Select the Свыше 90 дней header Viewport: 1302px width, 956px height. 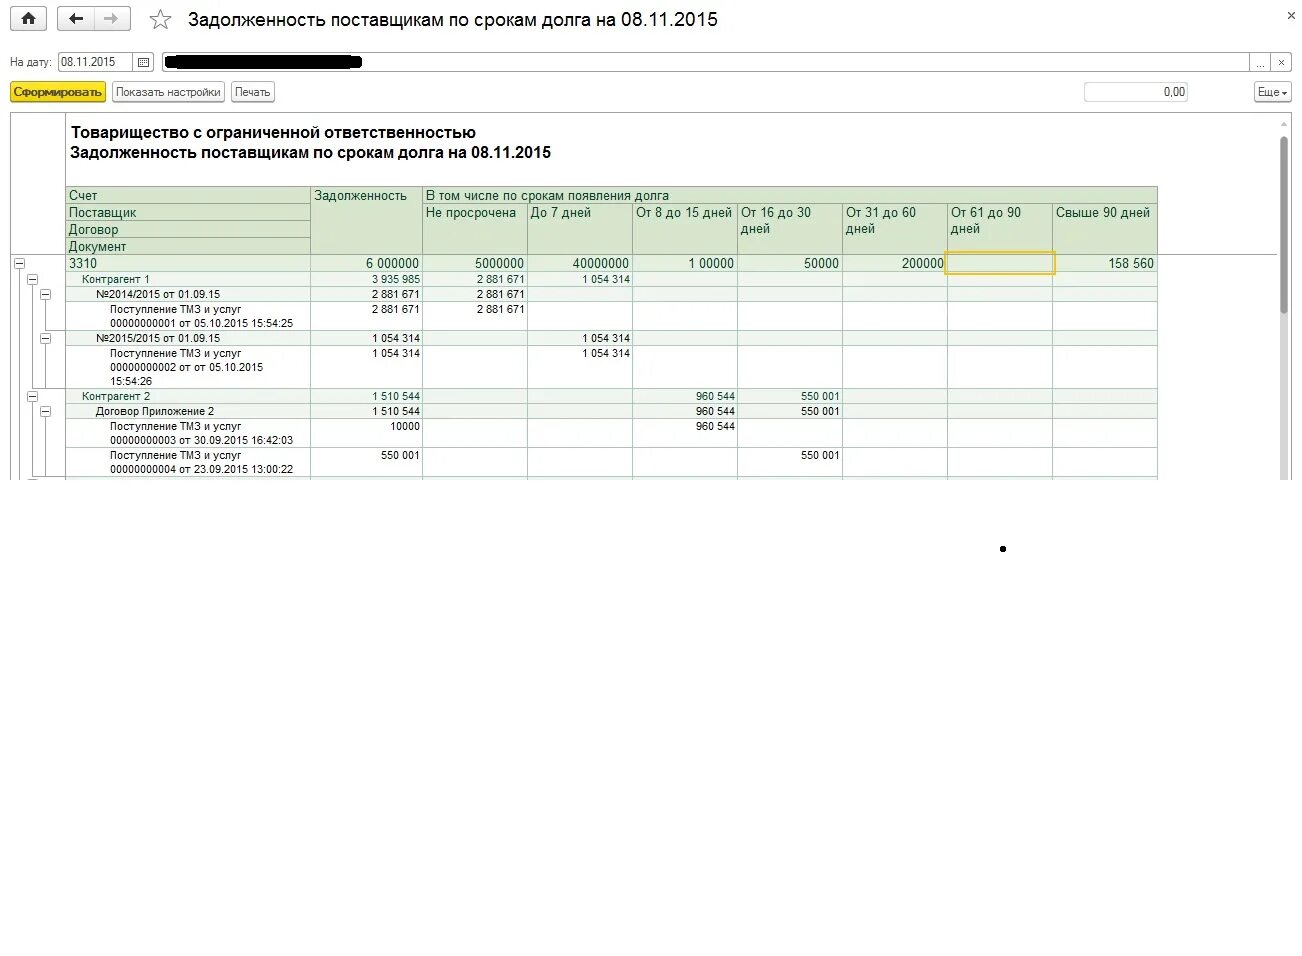tap(1105, 229)
